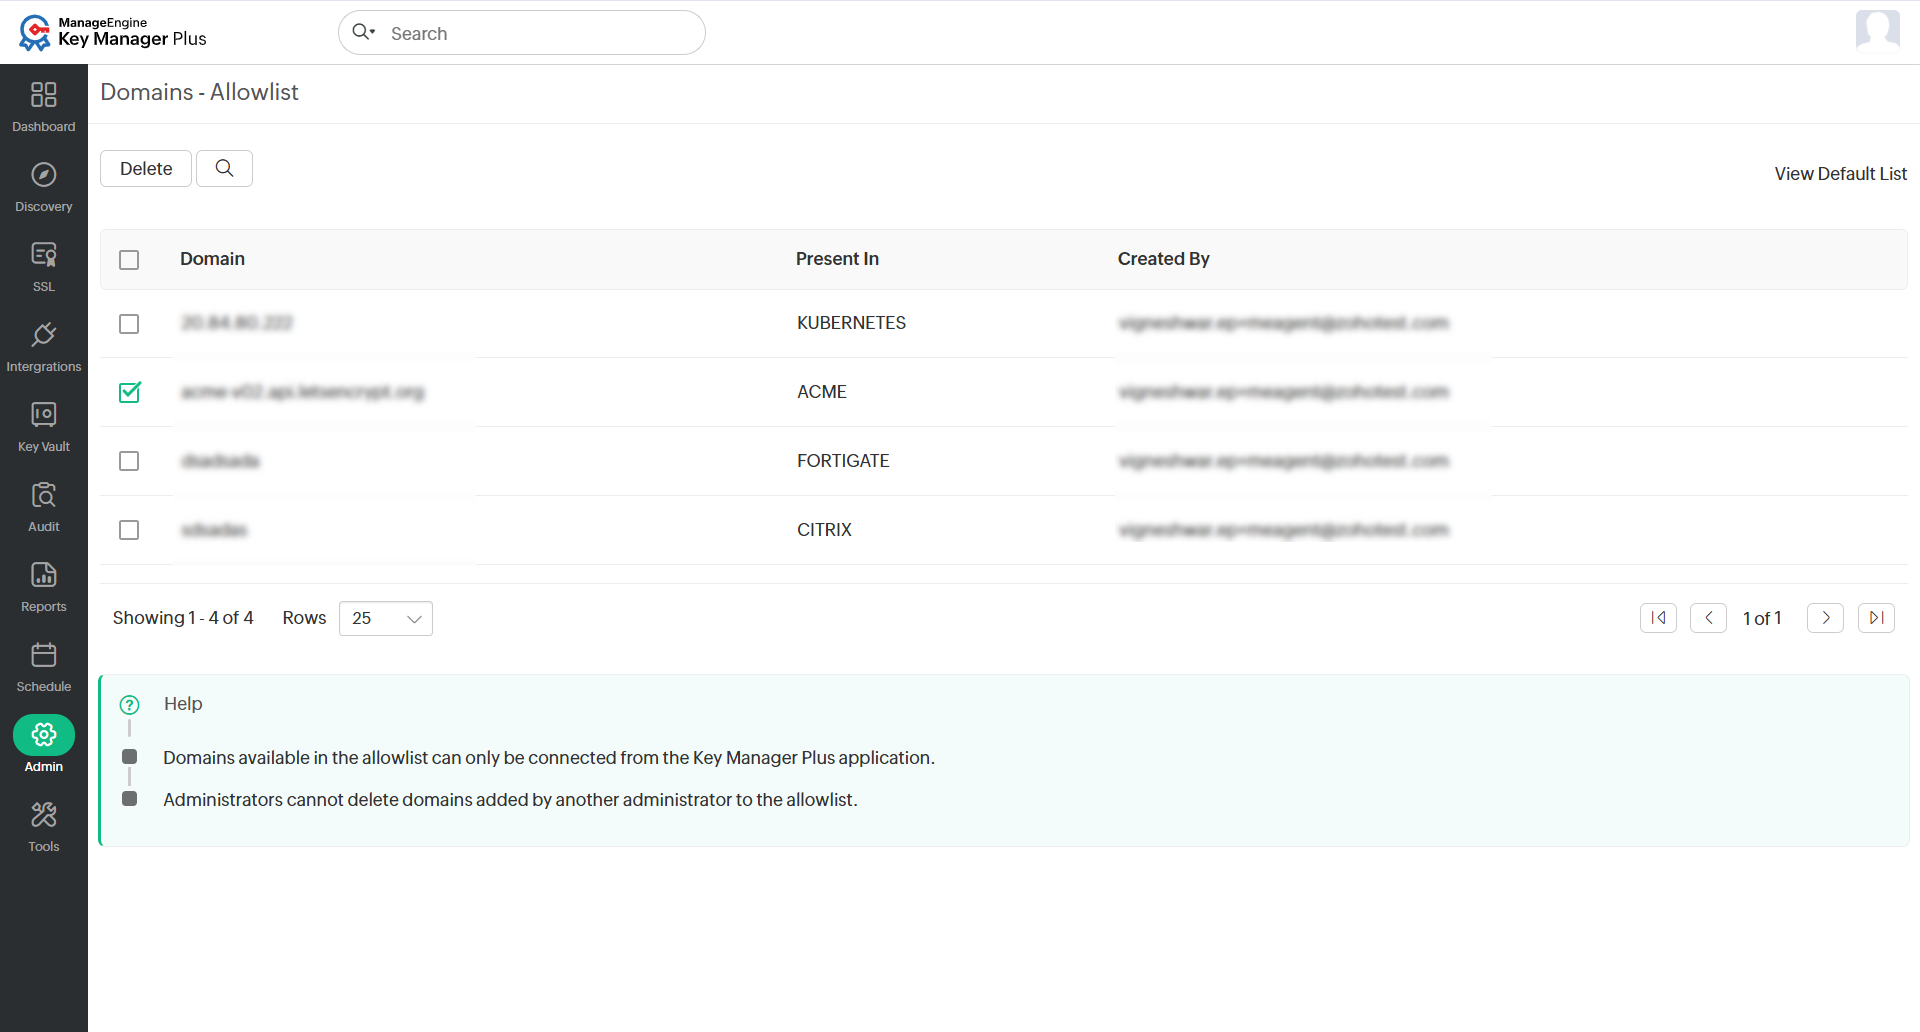Select the CITRIX cell

click(824, 530)
